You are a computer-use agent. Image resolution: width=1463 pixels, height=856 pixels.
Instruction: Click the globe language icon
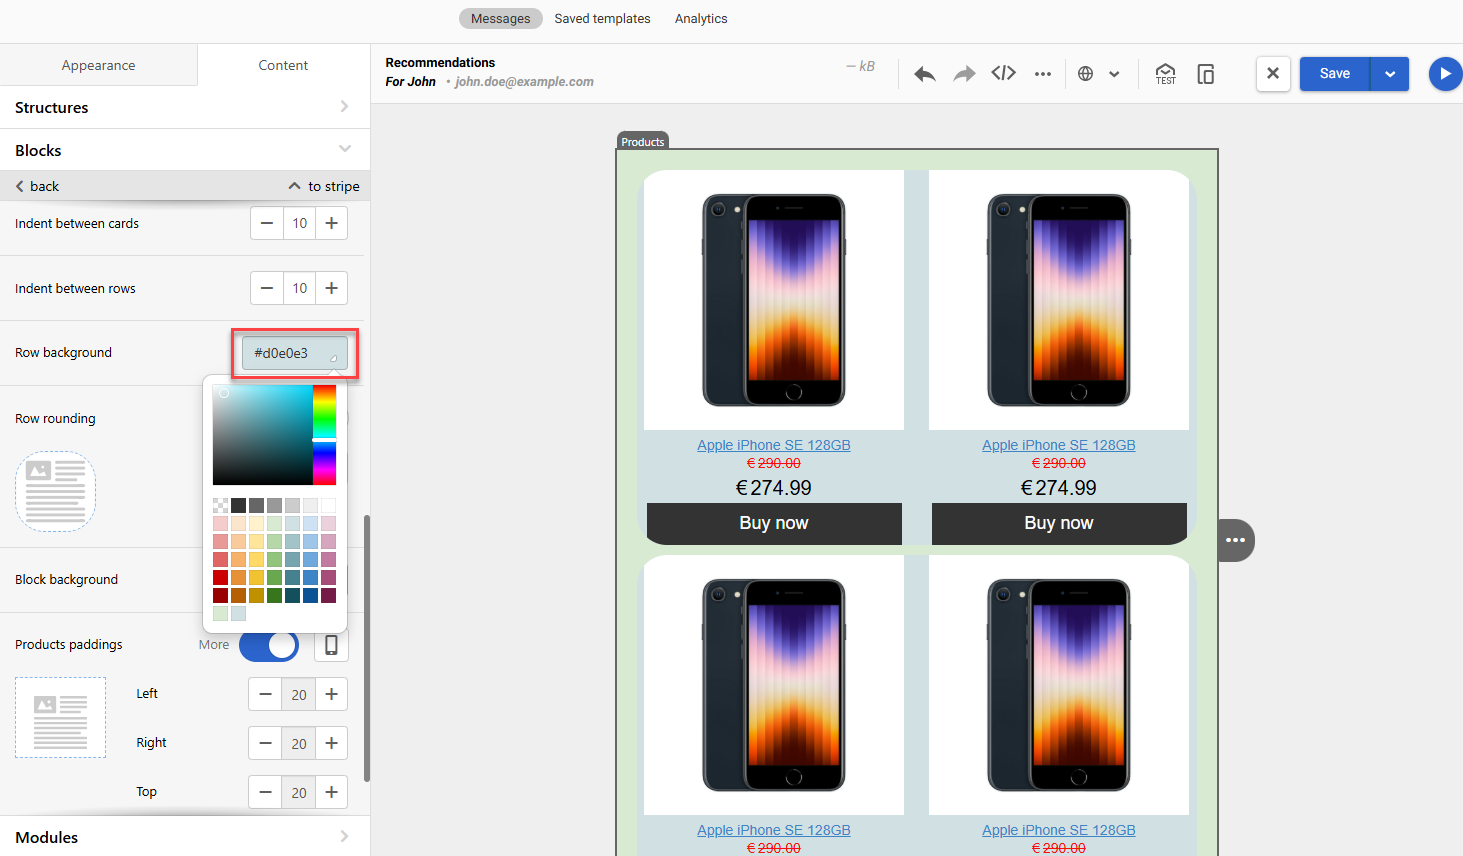pyautogui.click(x=1086, y=74)
